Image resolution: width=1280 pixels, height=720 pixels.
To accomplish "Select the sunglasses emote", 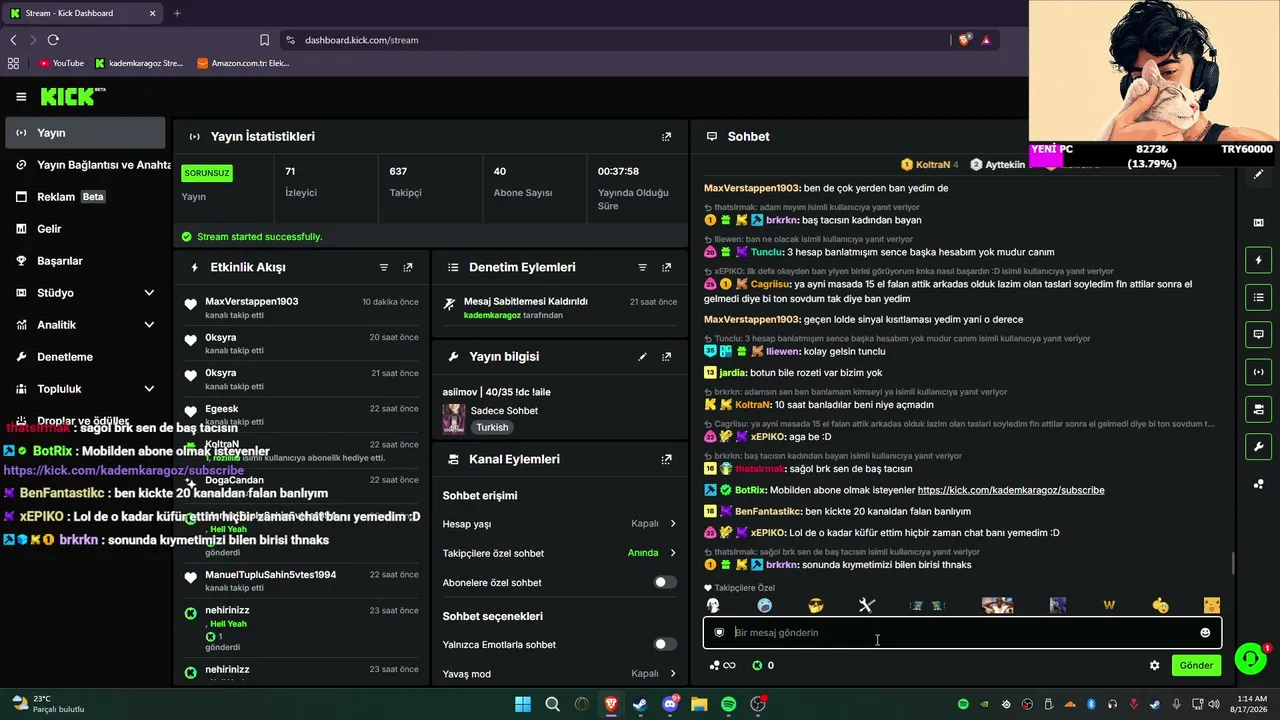I will tap(816, 606).
